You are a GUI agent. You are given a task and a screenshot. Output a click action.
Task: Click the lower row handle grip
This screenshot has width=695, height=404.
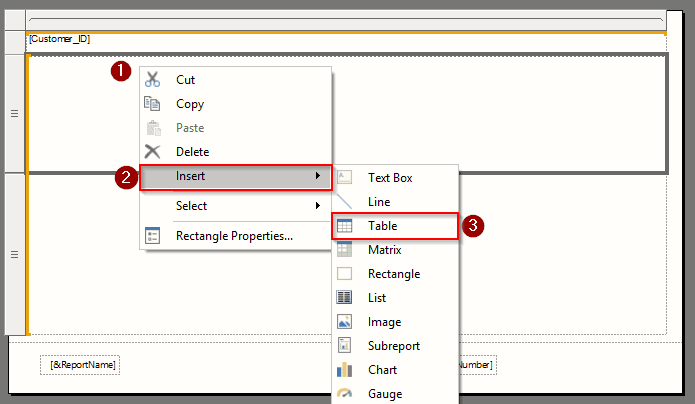[x=15, y=255]
